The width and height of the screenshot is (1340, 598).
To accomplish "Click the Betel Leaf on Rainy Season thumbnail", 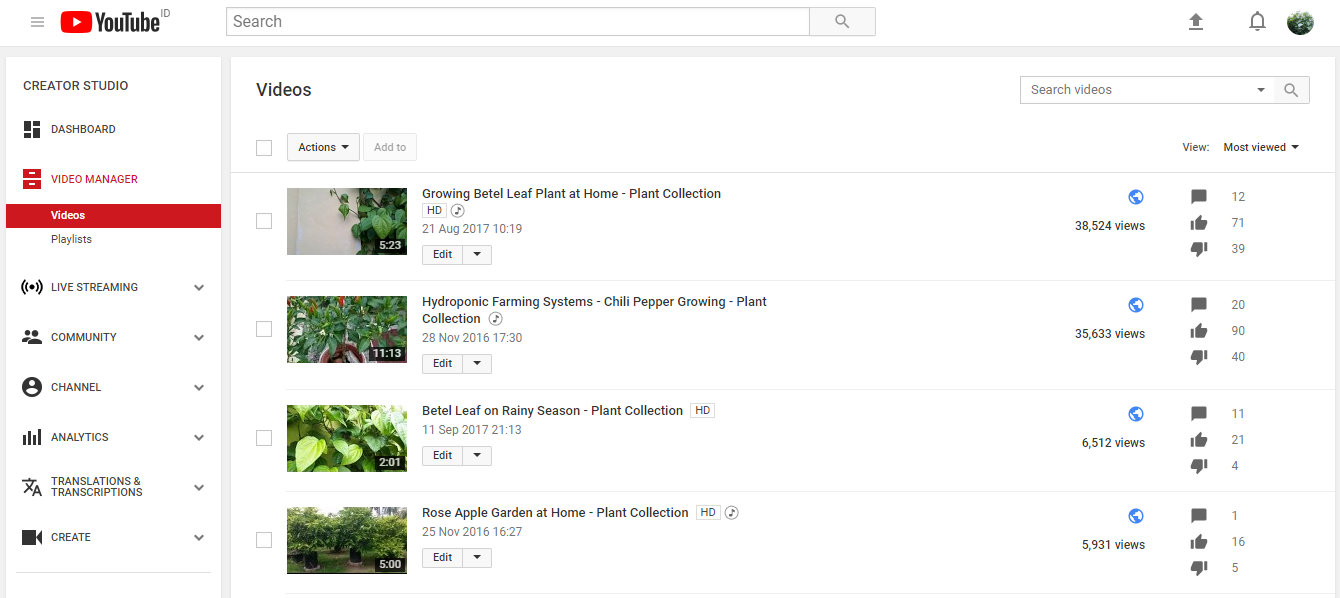I will point(347,438).
